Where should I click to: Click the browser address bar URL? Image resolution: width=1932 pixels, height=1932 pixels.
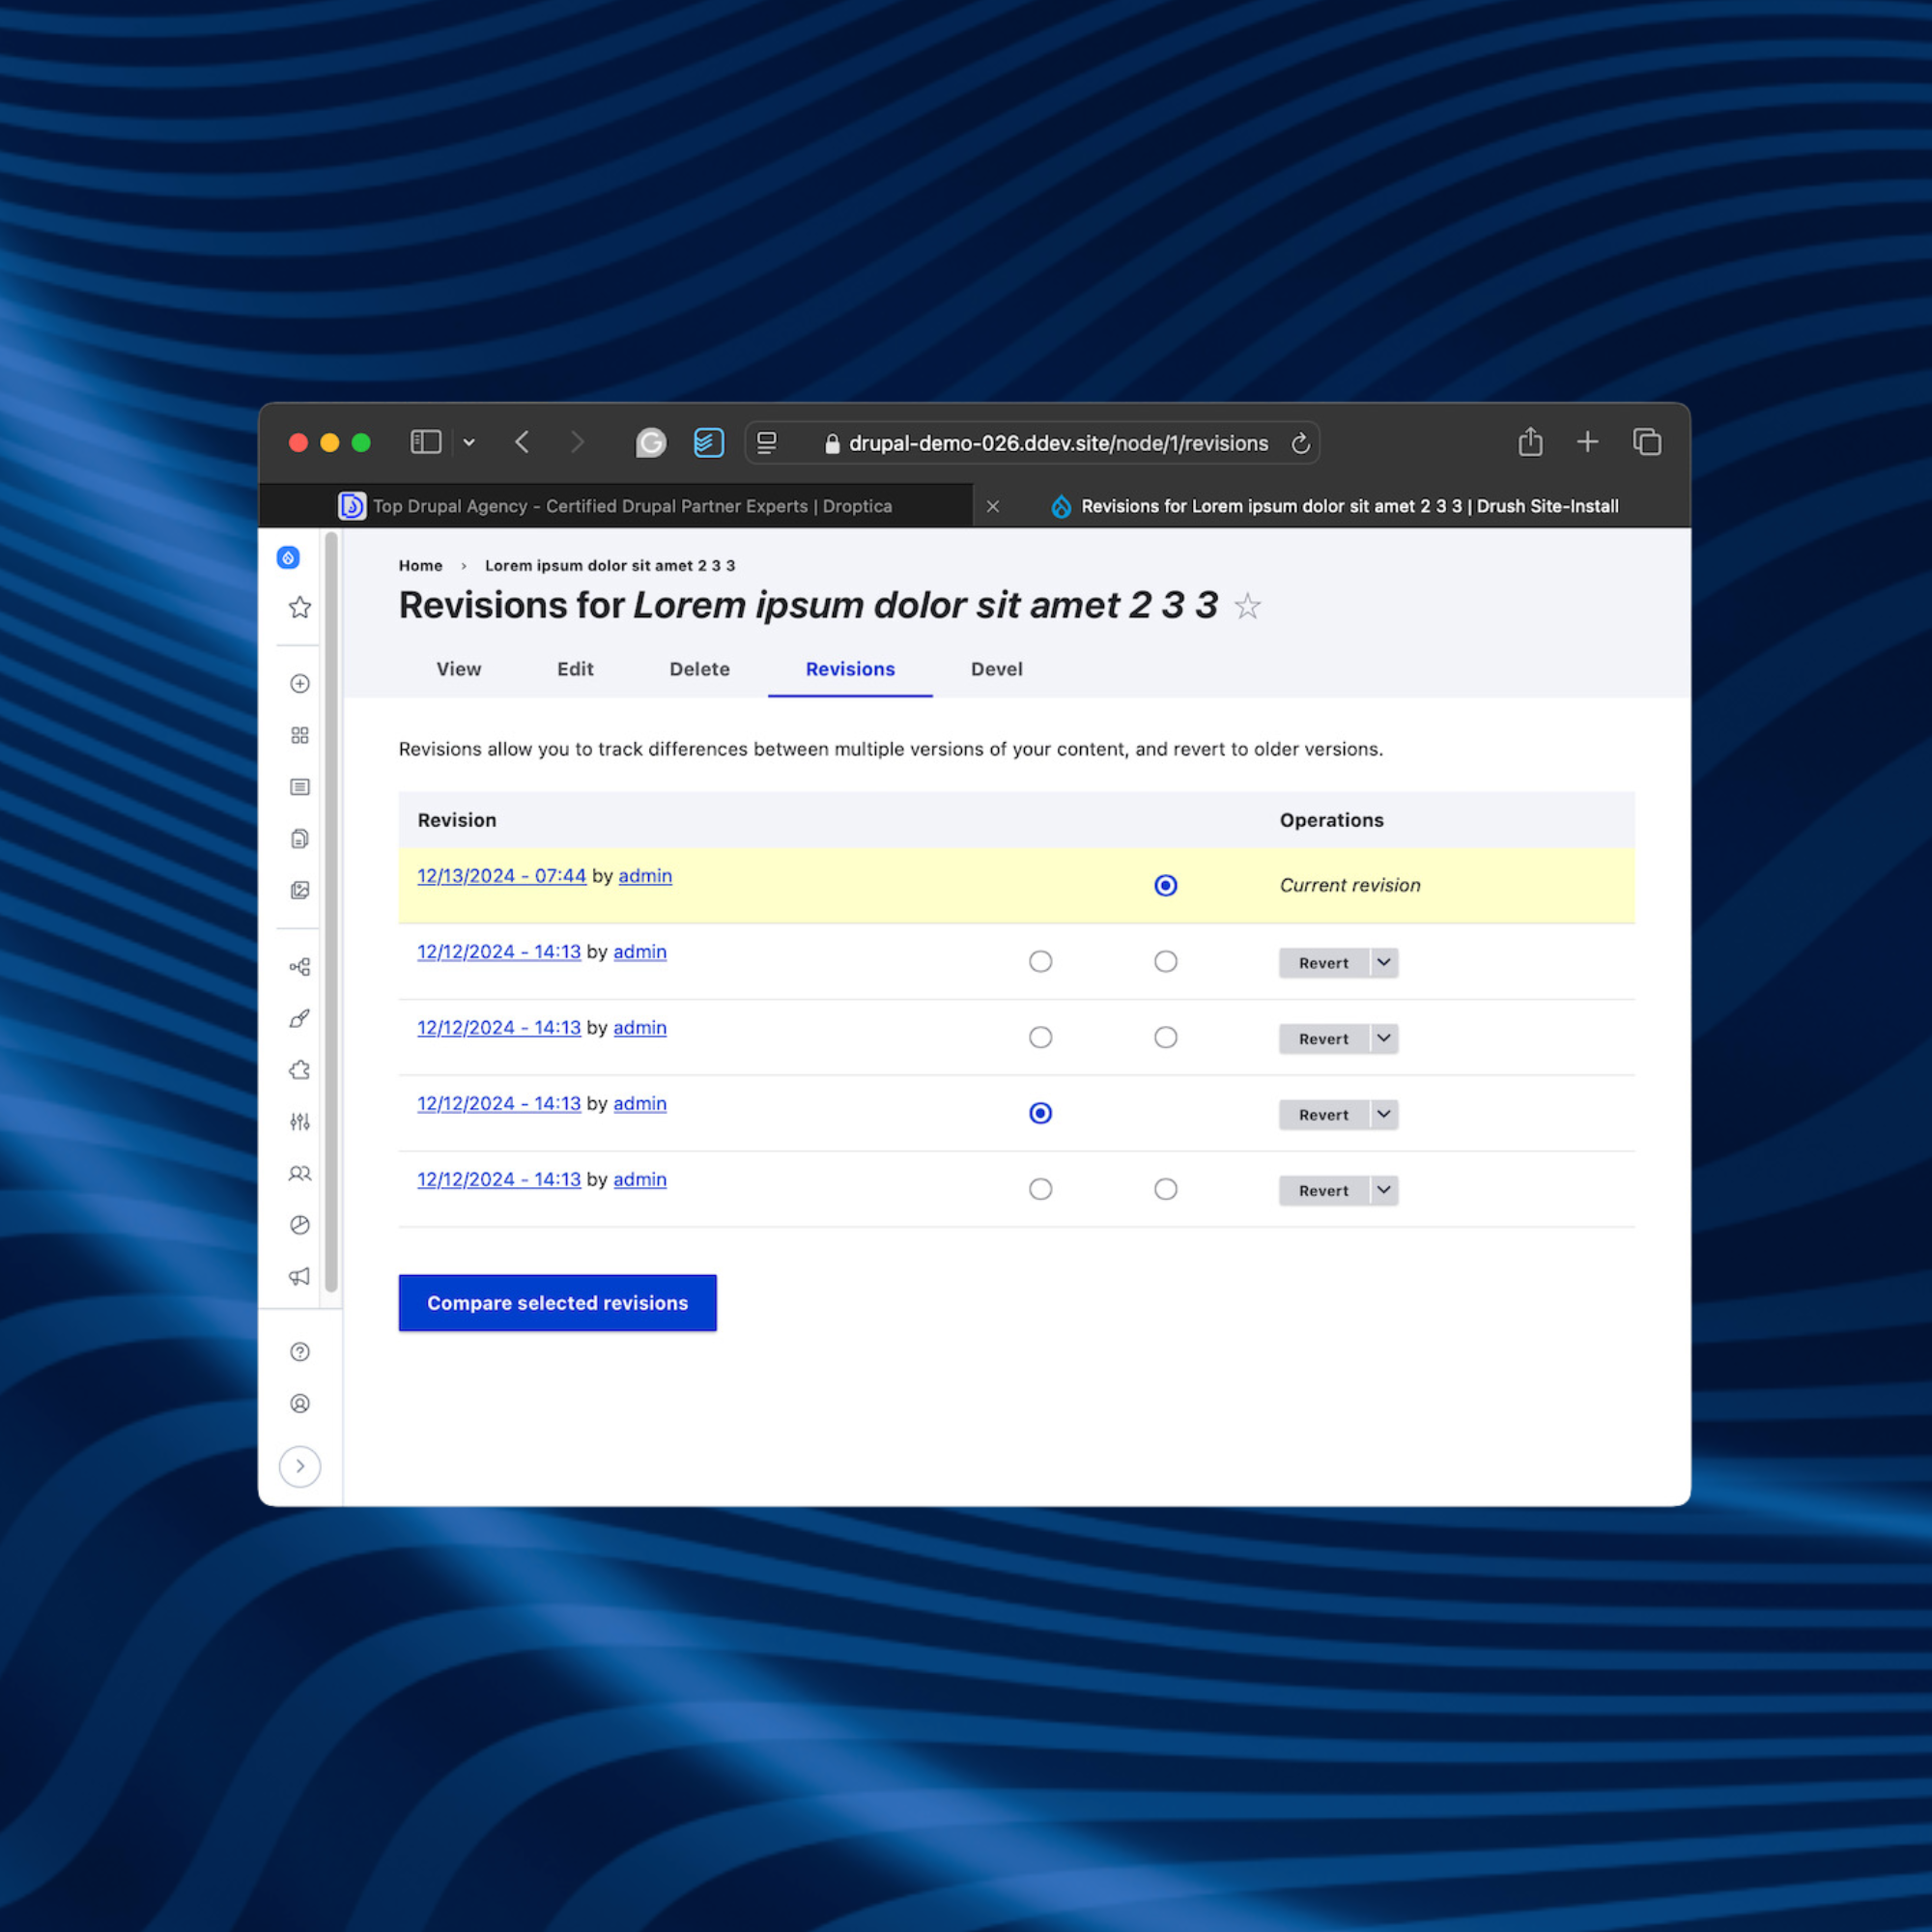tap(1057, 443)
